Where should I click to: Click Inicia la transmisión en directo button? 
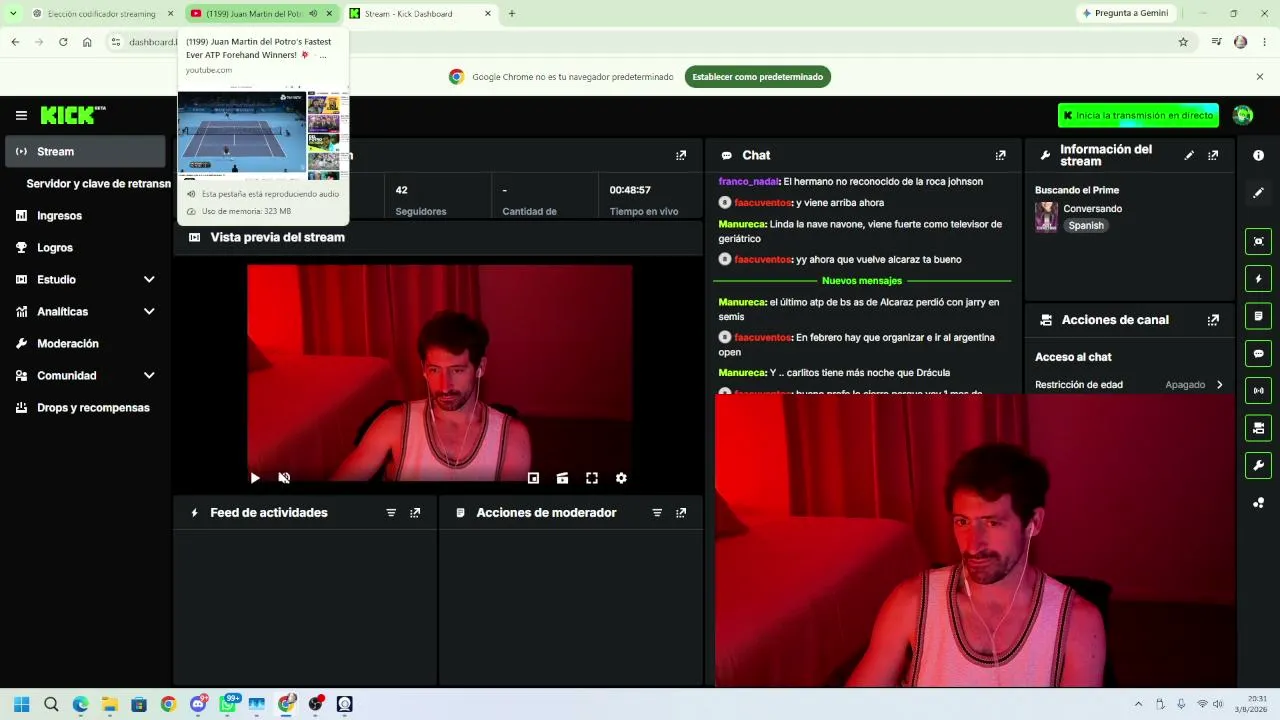click(1138, 115)
